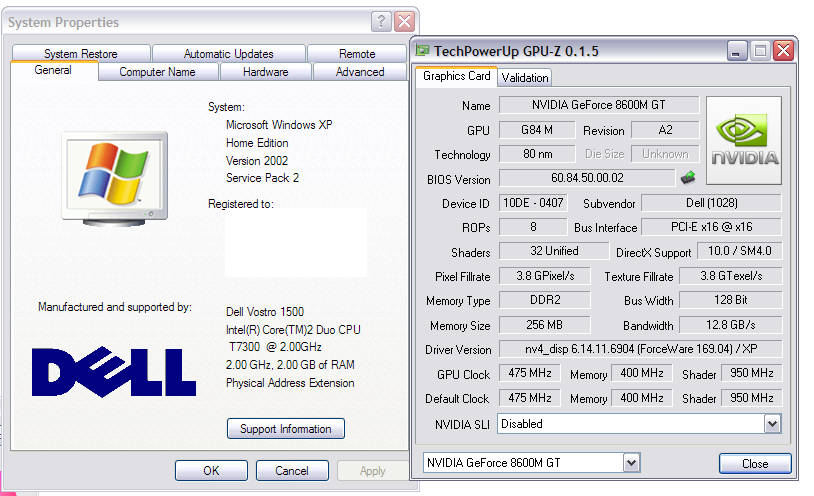Select the Graphics Card tab in GPU-Z

(456, 76)
